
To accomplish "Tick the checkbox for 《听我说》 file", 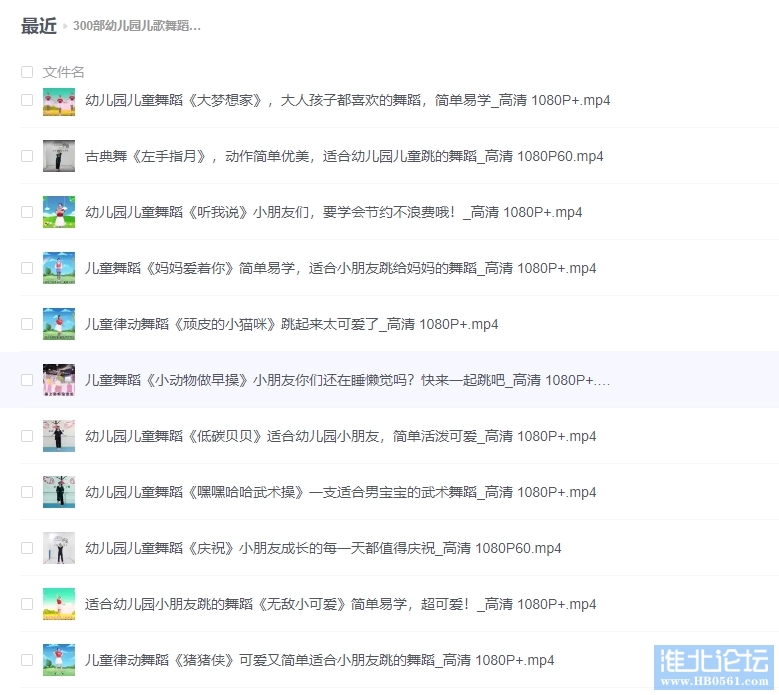I will coord(27,212).
